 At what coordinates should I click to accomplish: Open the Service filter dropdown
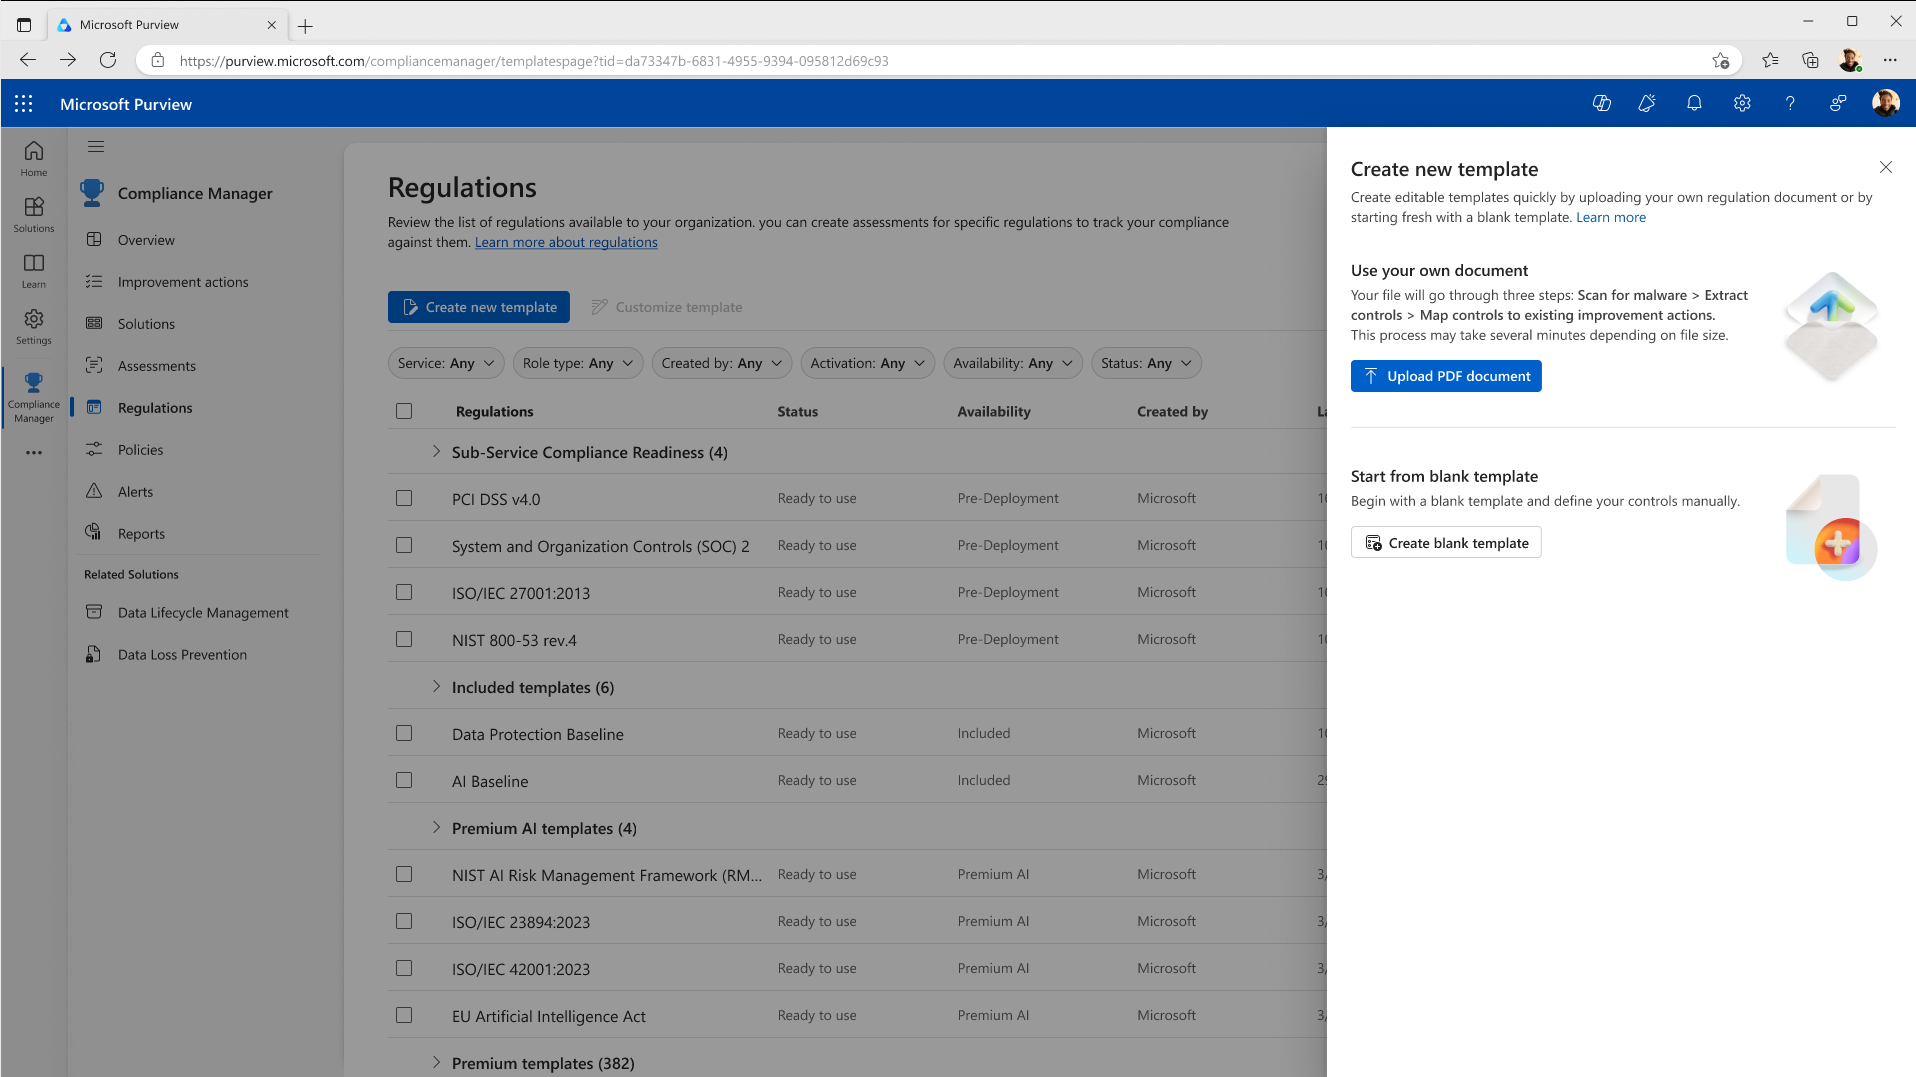(446, 363)
